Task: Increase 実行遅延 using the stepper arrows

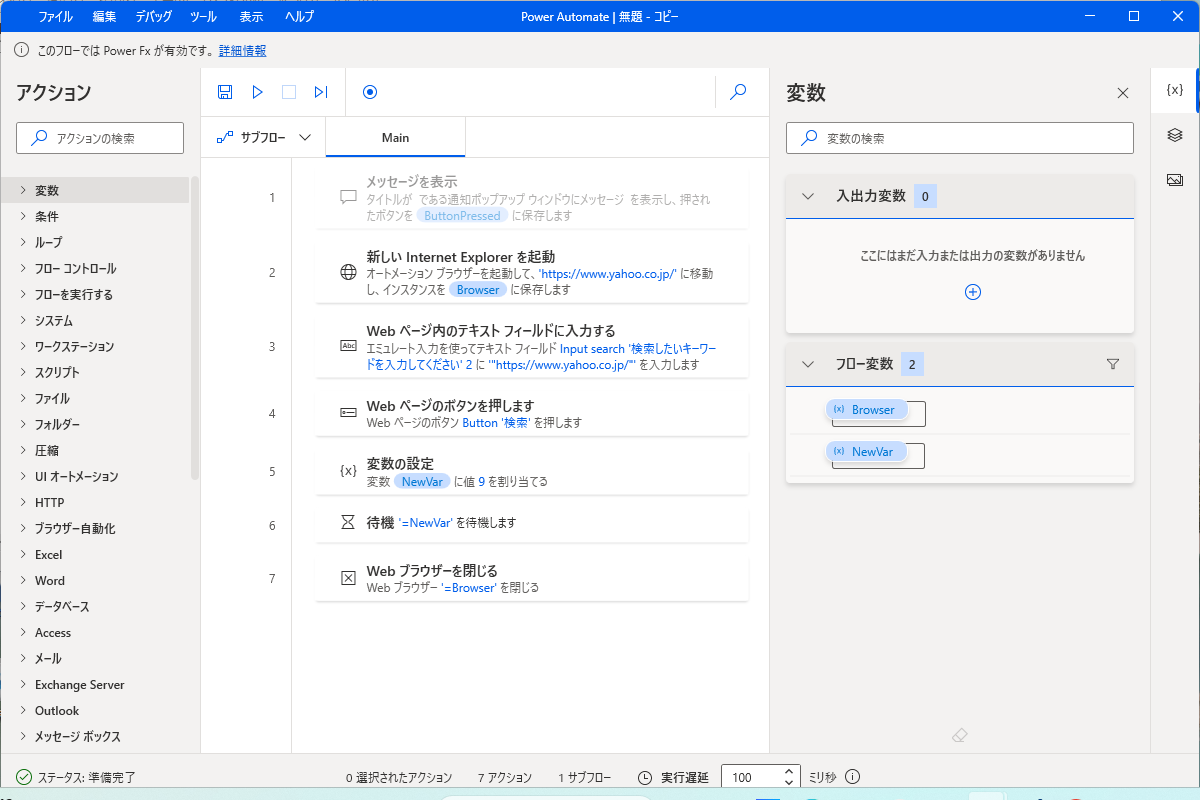Action: (x=789, y=770)
